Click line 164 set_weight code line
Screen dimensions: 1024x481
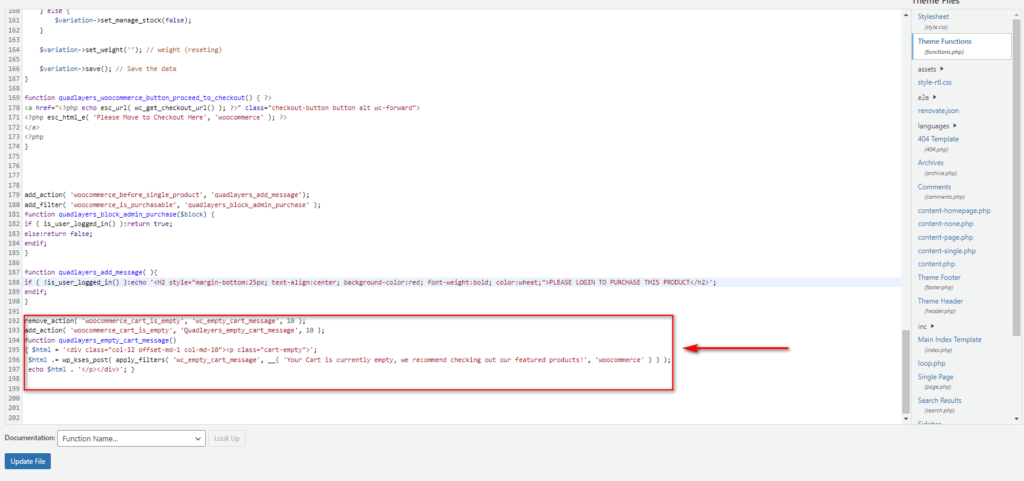click(131, 50)
